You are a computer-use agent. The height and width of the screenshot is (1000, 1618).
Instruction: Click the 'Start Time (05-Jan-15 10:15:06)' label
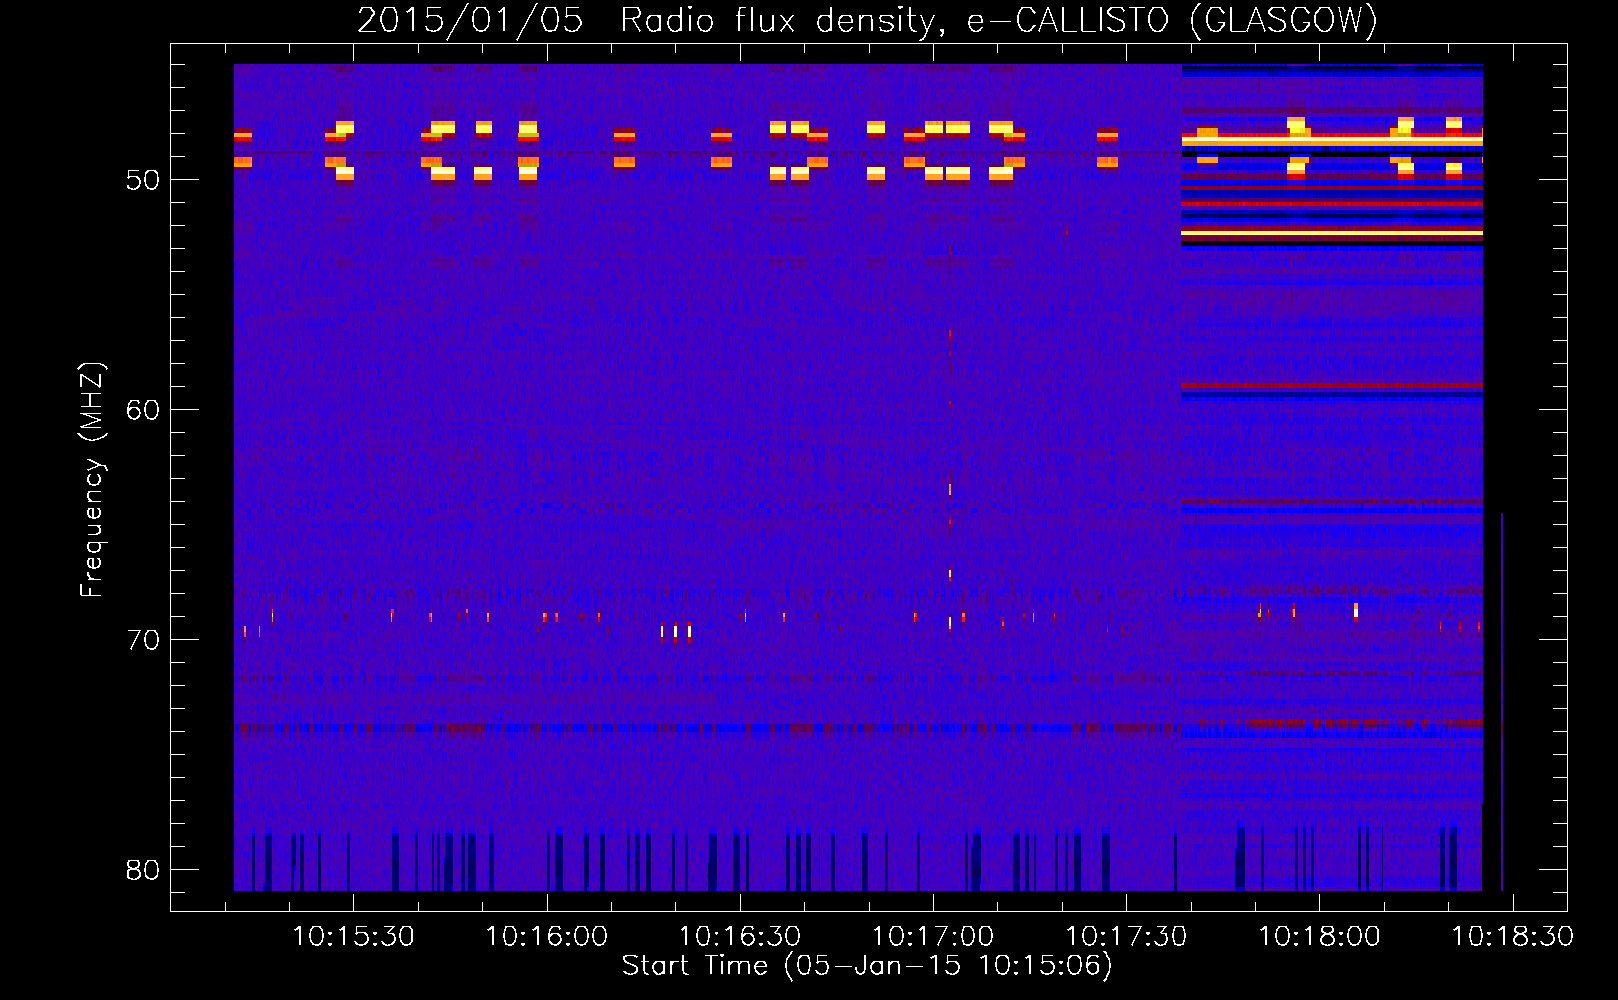pos(867,966)
